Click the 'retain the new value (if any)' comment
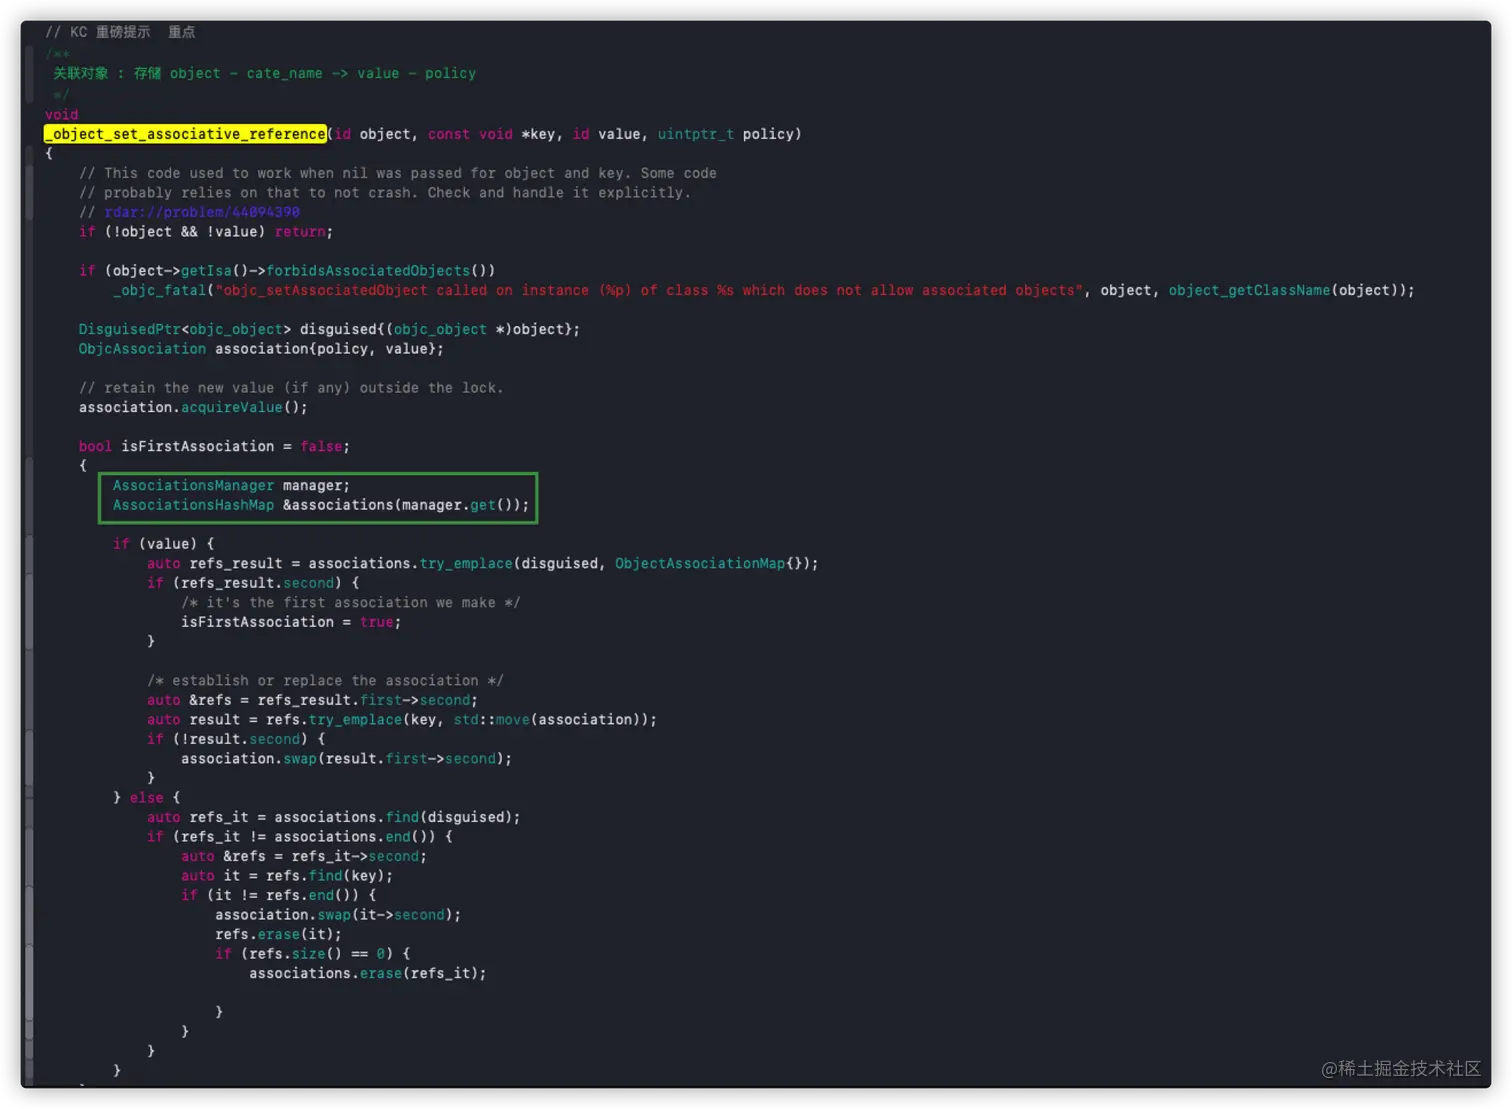This screenshot has width=1512, height=1109. click(x=291, y=388)
